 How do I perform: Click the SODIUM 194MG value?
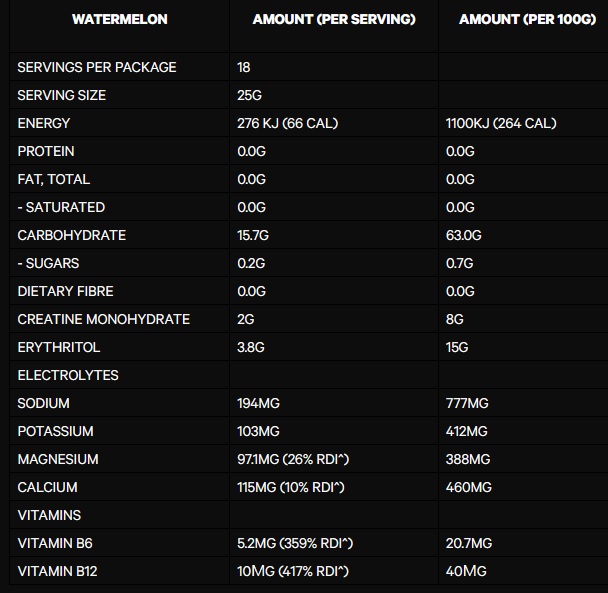[x=258, y=403]
